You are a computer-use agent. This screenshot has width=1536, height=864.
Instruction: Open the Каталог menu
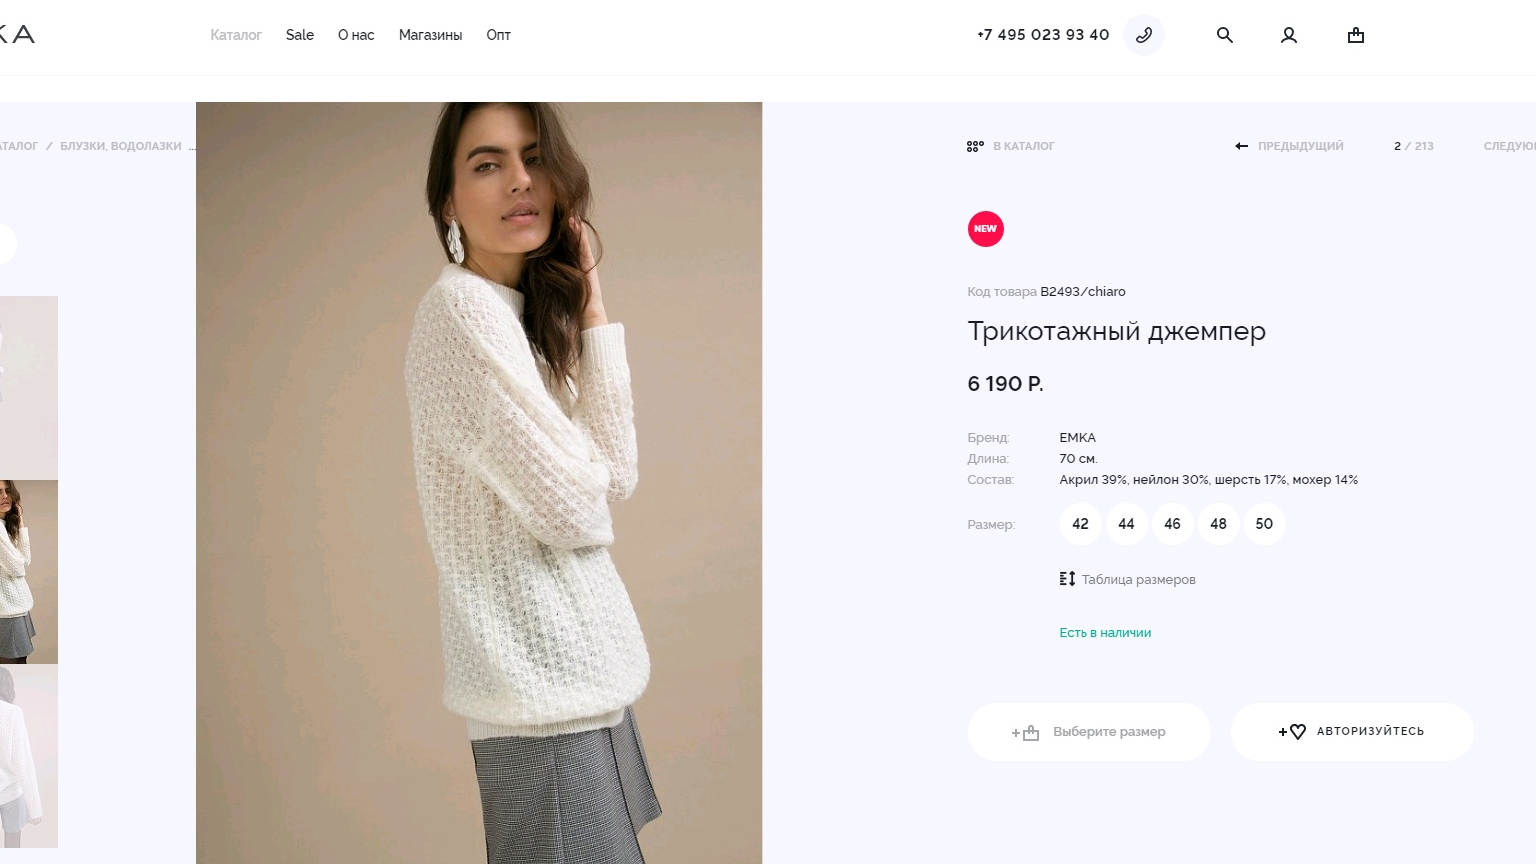click(x=236, y=35)
